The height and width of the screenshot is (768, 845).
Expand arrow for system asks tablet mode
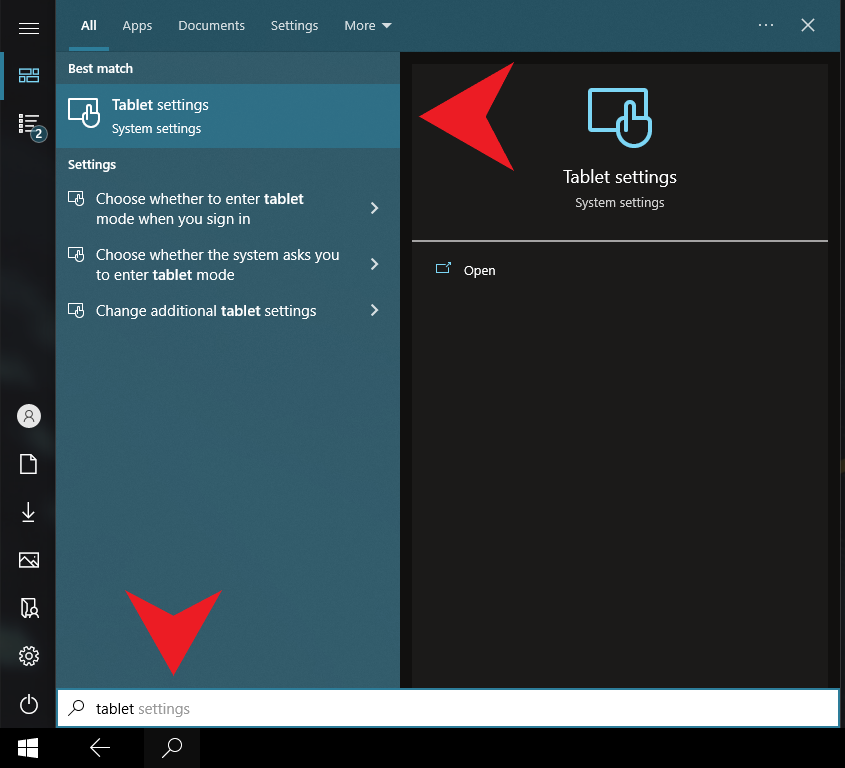click(x=375, y=264)
